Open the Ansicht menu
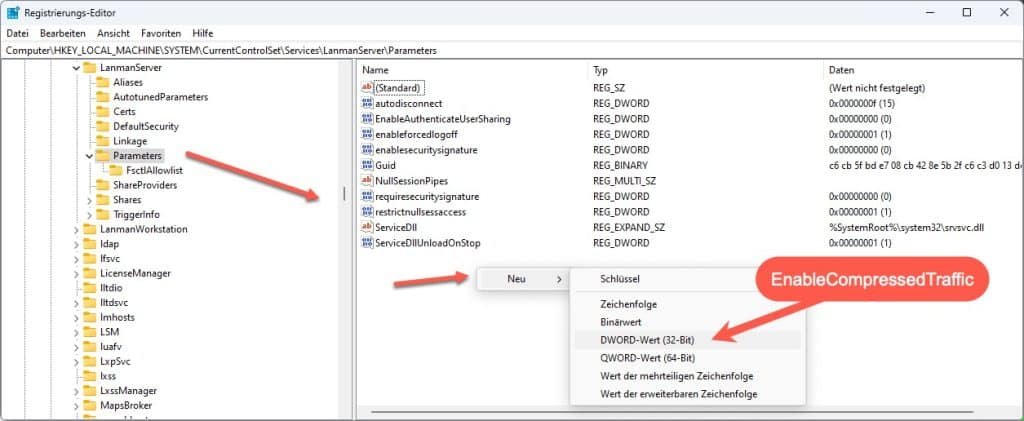The image size is (1024, 421). [x=114, y=33]
